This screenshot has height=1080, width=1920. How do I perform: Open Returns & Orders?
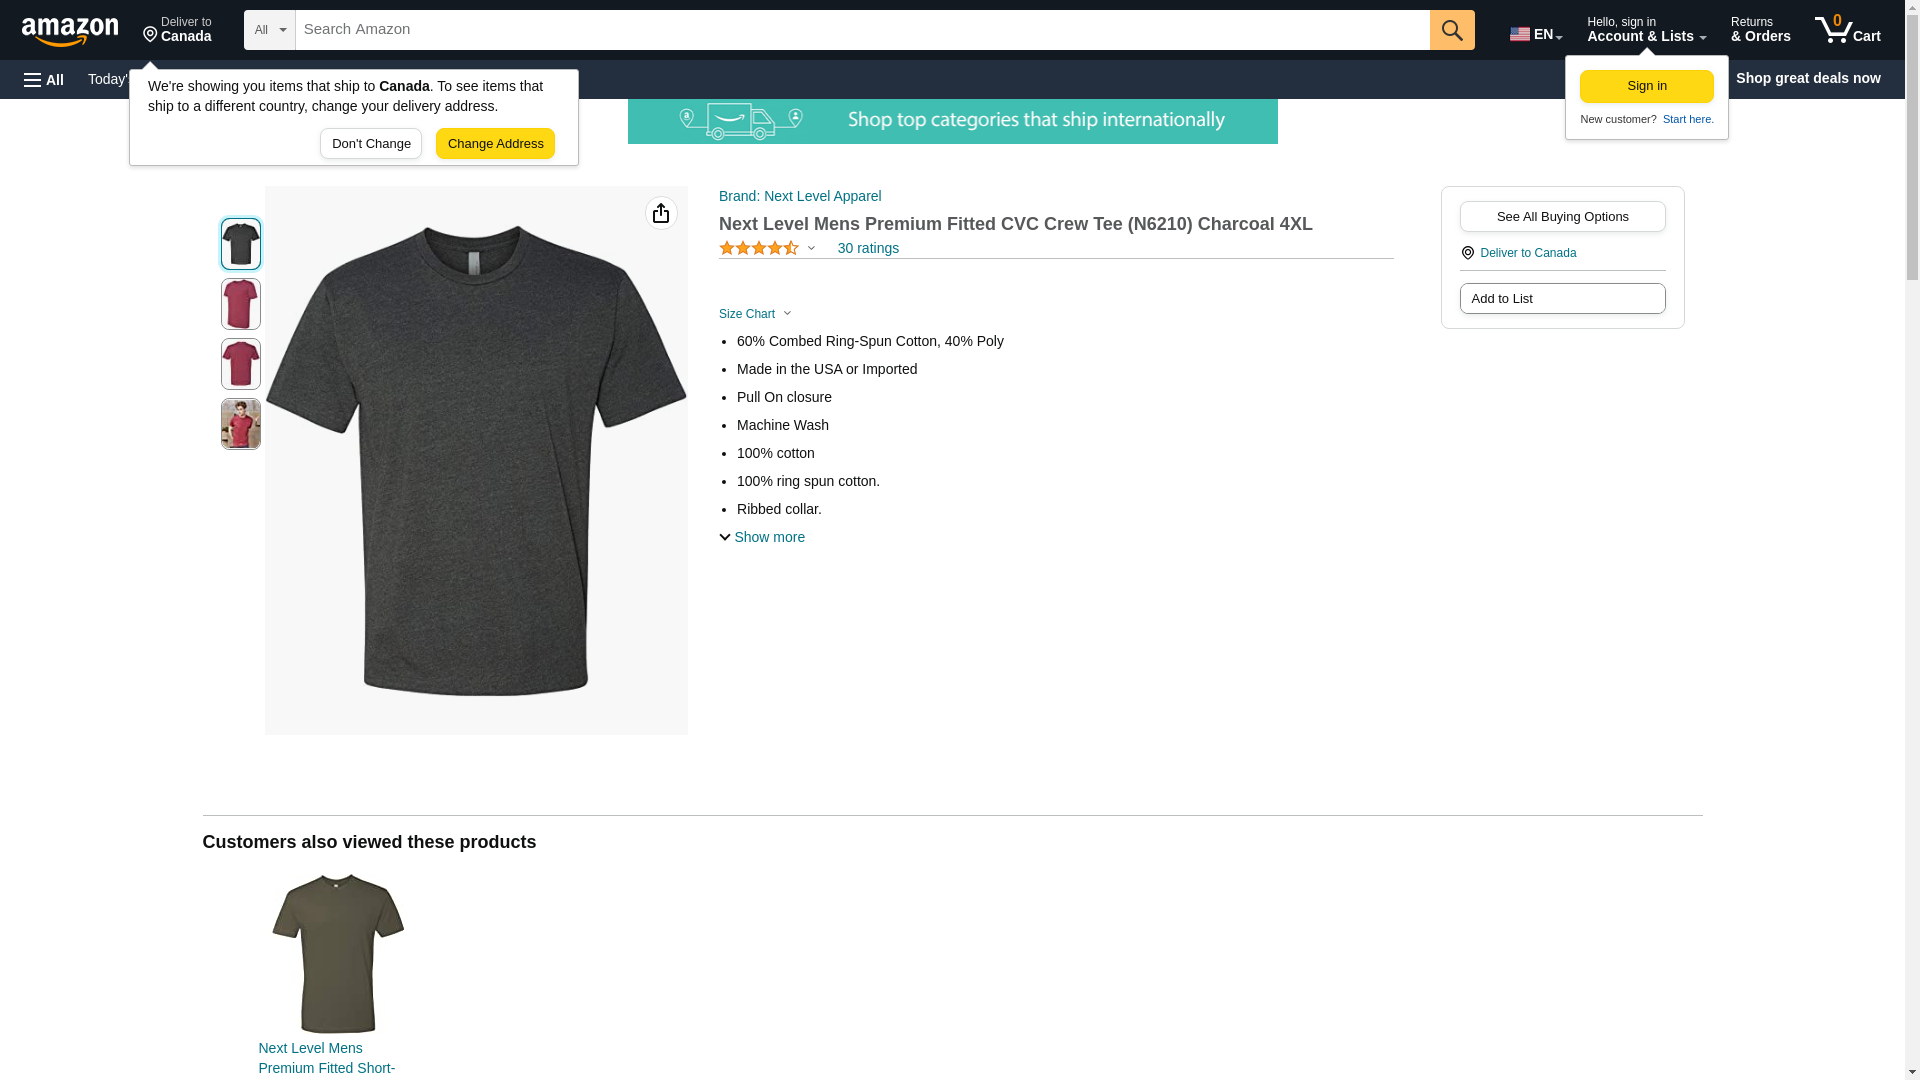1760,30
